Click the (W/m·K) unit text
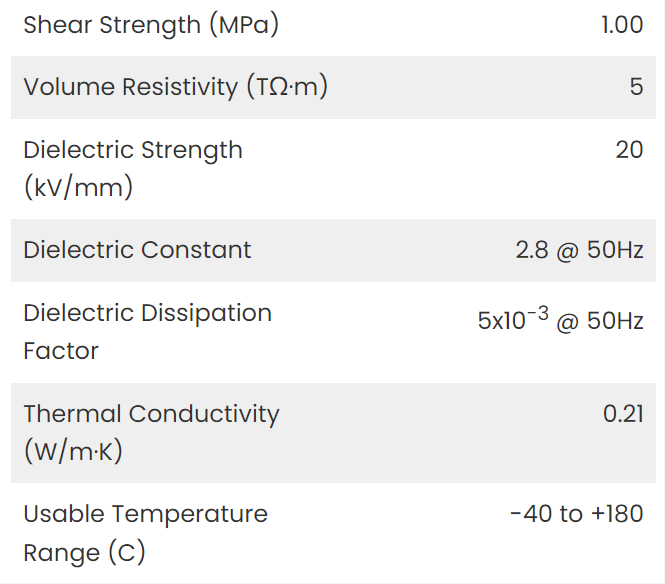 [73, 451]
